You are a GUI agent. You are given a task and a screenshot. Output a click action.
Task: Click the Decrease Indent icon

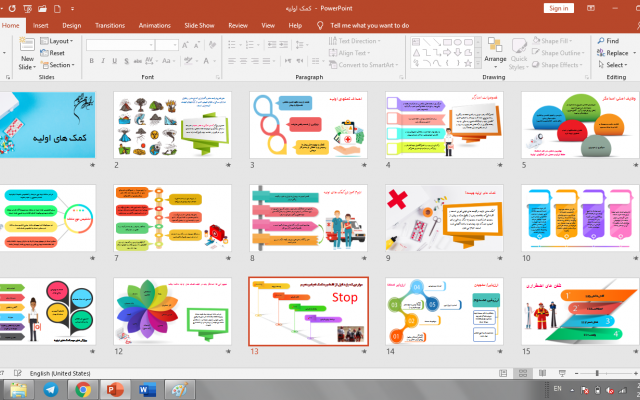(271, 44)
